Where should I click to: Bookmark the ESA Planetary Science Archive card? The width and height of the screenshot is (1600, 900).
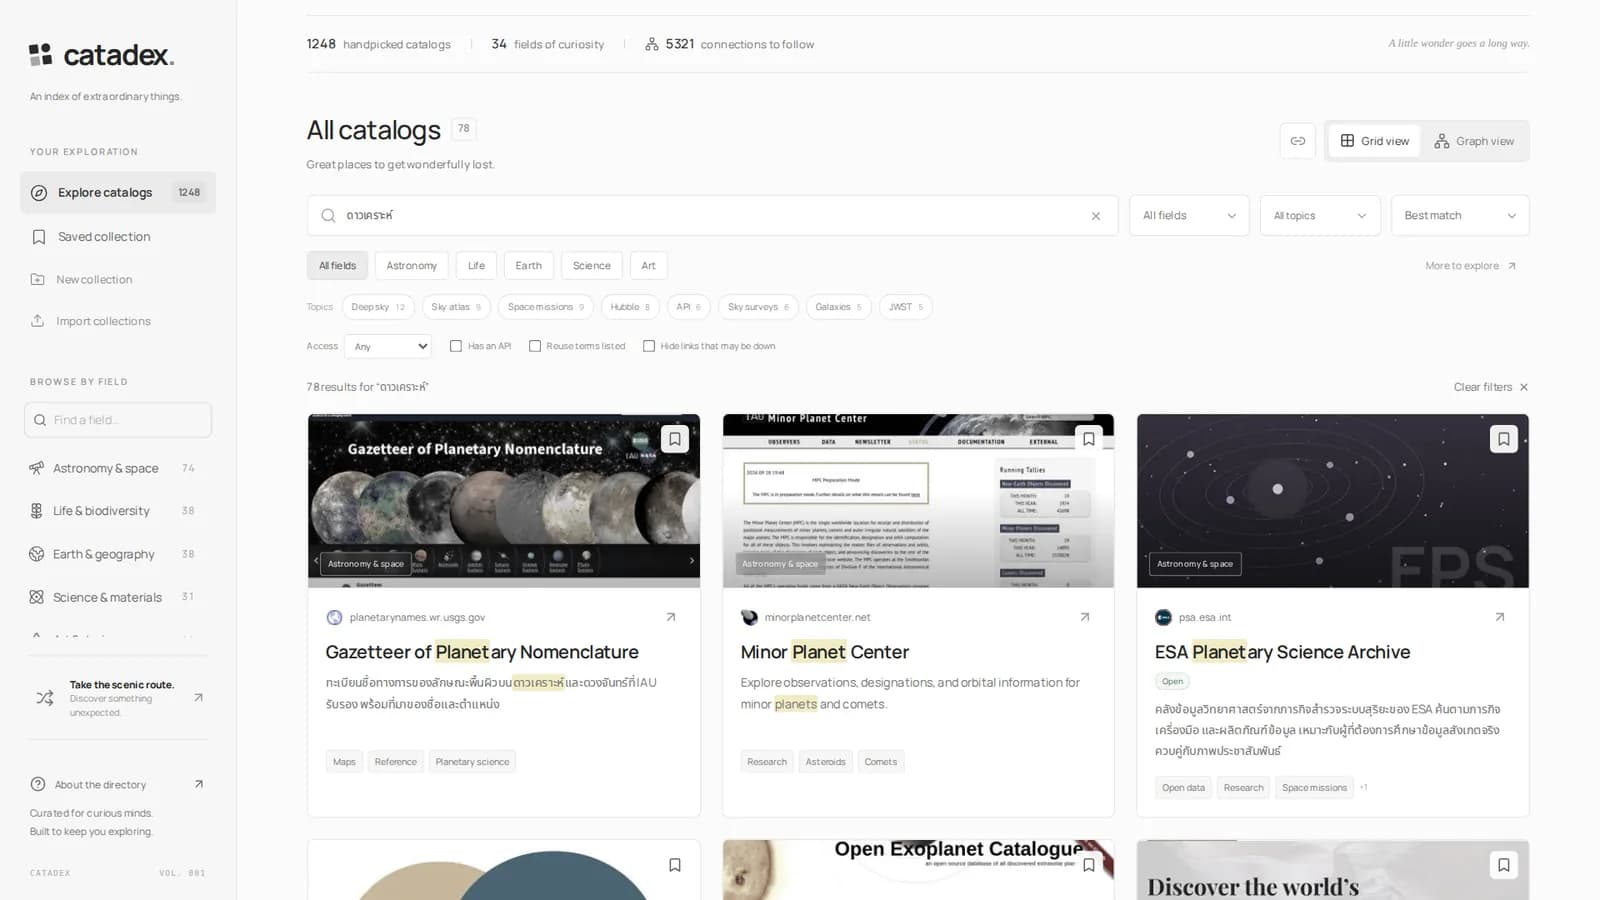pyautogui.click(x=1503, y=439)
